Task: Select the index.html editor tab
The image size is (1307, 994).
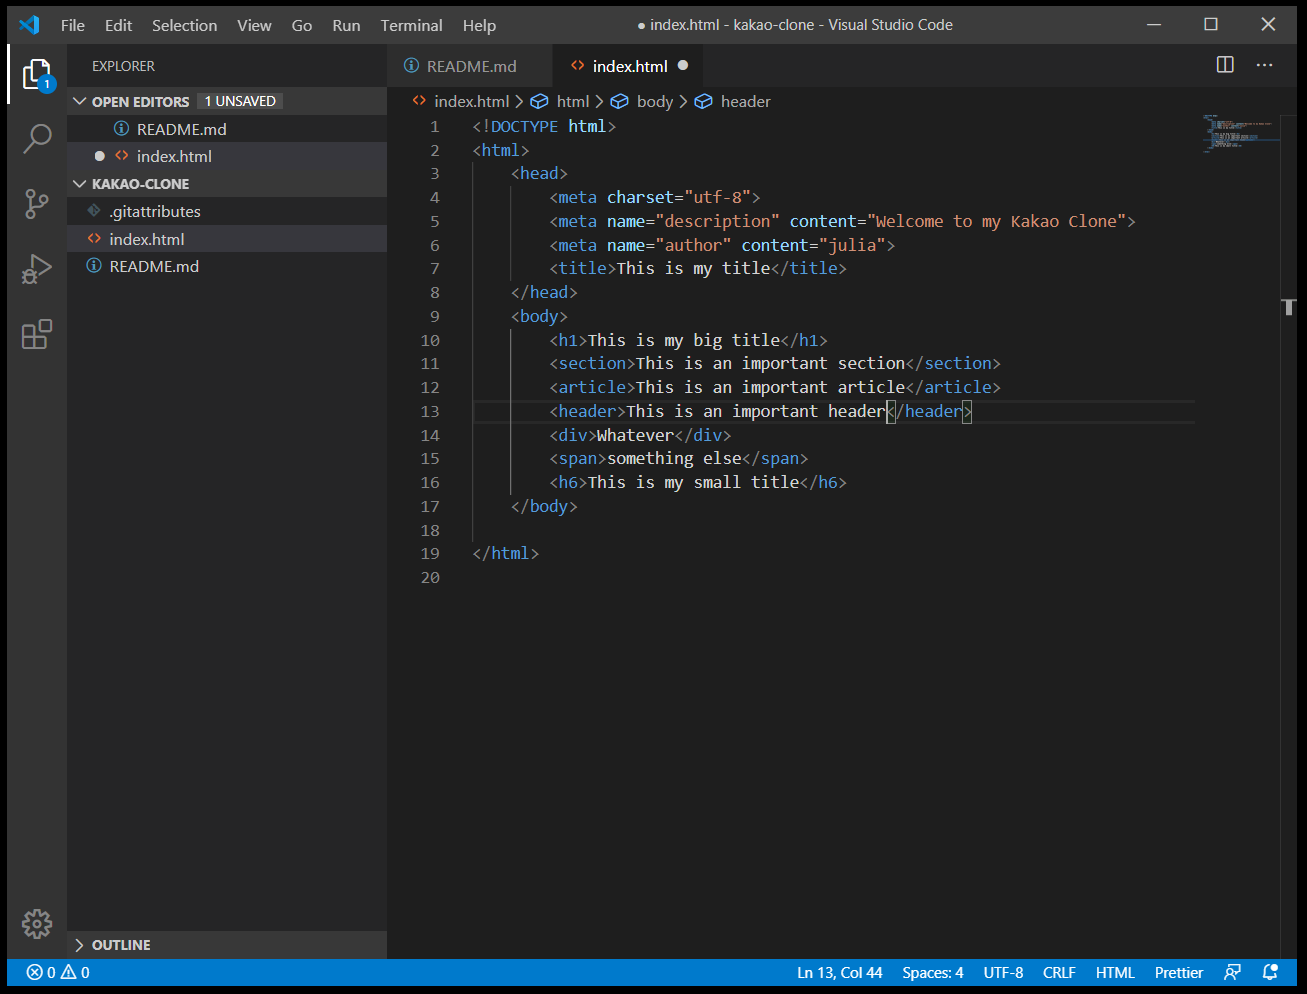Action: [627, 65]
